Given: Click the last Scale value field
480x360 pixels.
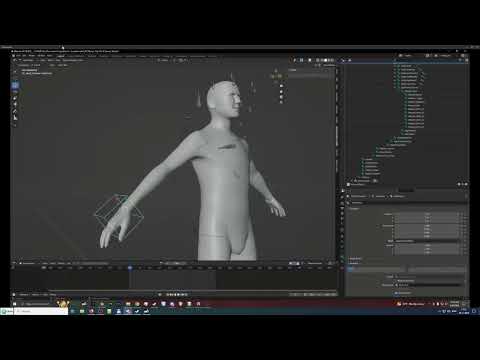Looking at the screenshot, I should tap(428, 253).
